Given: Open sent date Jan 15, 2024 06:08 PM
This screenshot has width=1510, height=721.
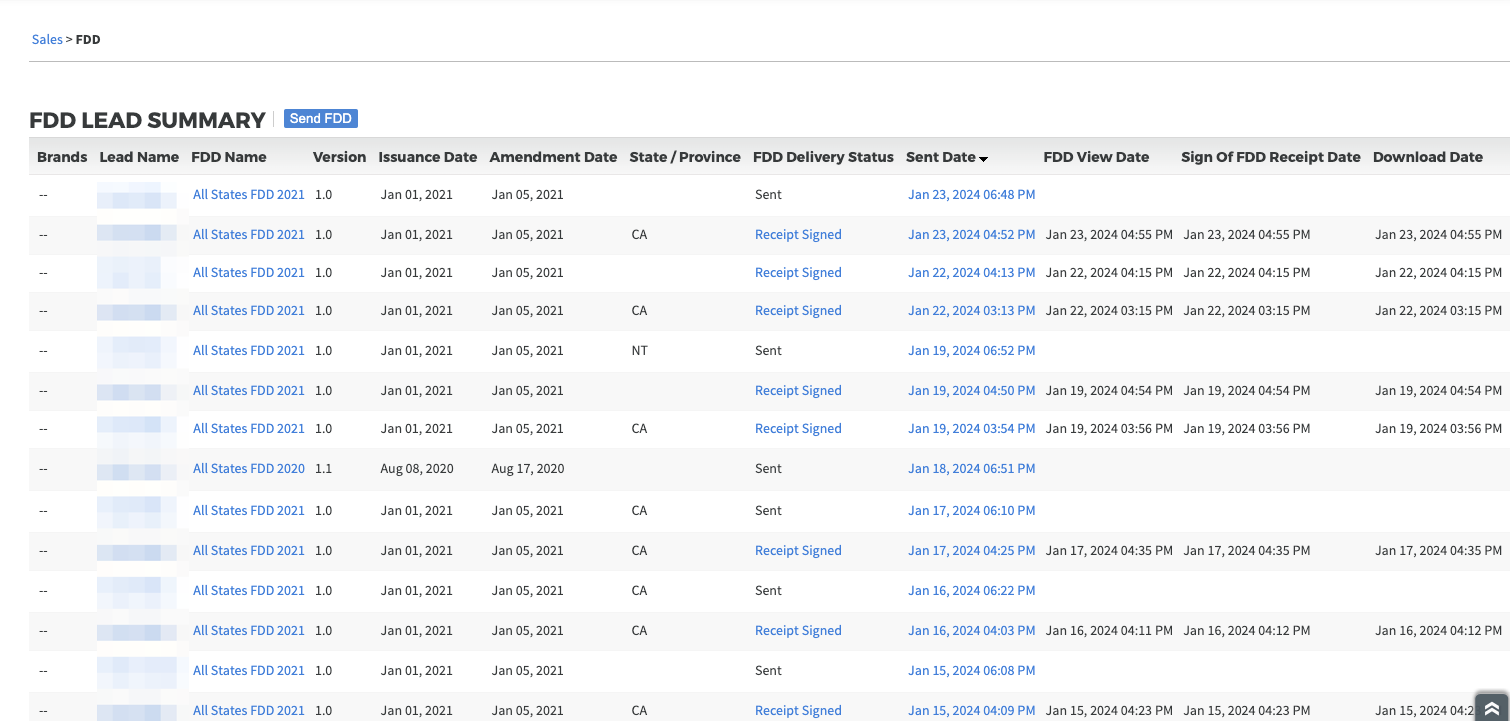Looking at the screenshot, I should [x=971, y=670].
